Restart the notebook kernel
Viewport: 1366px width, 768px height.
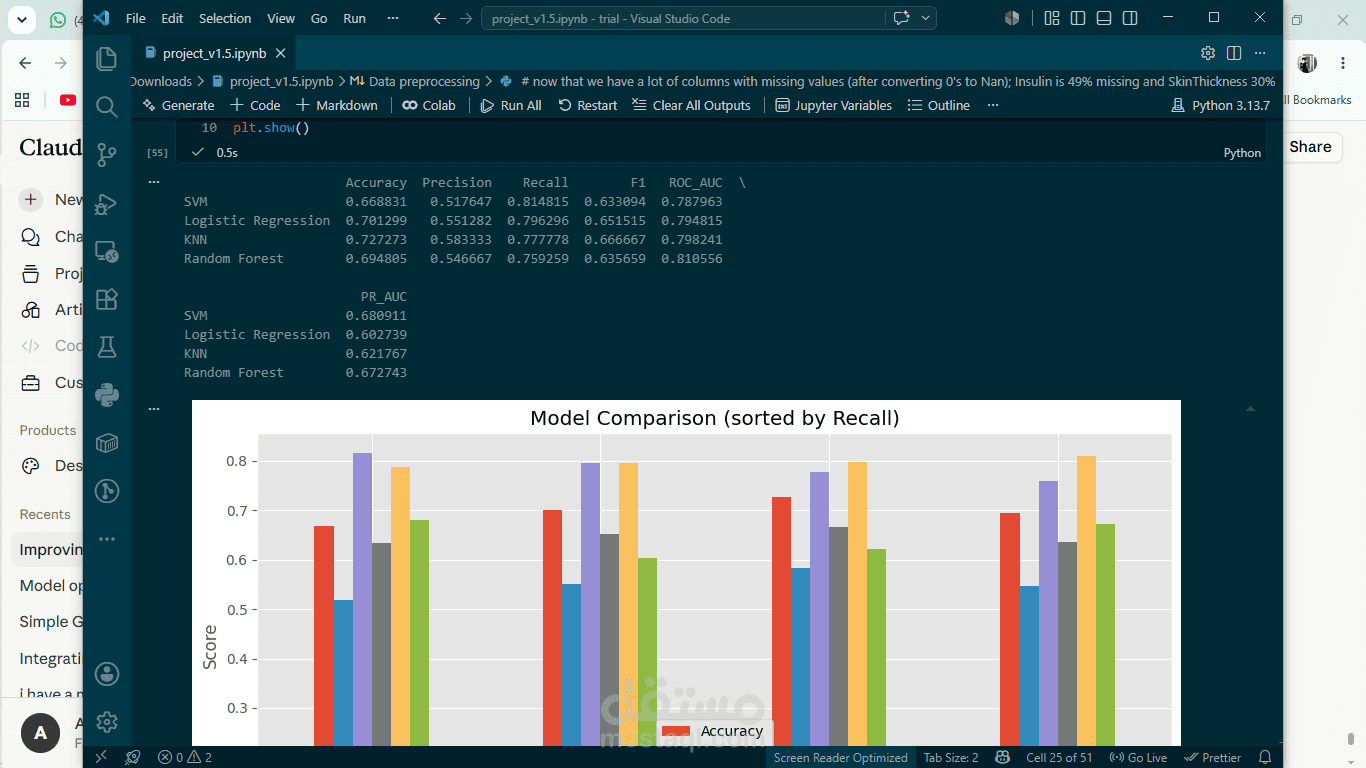[x=588, y=105]
